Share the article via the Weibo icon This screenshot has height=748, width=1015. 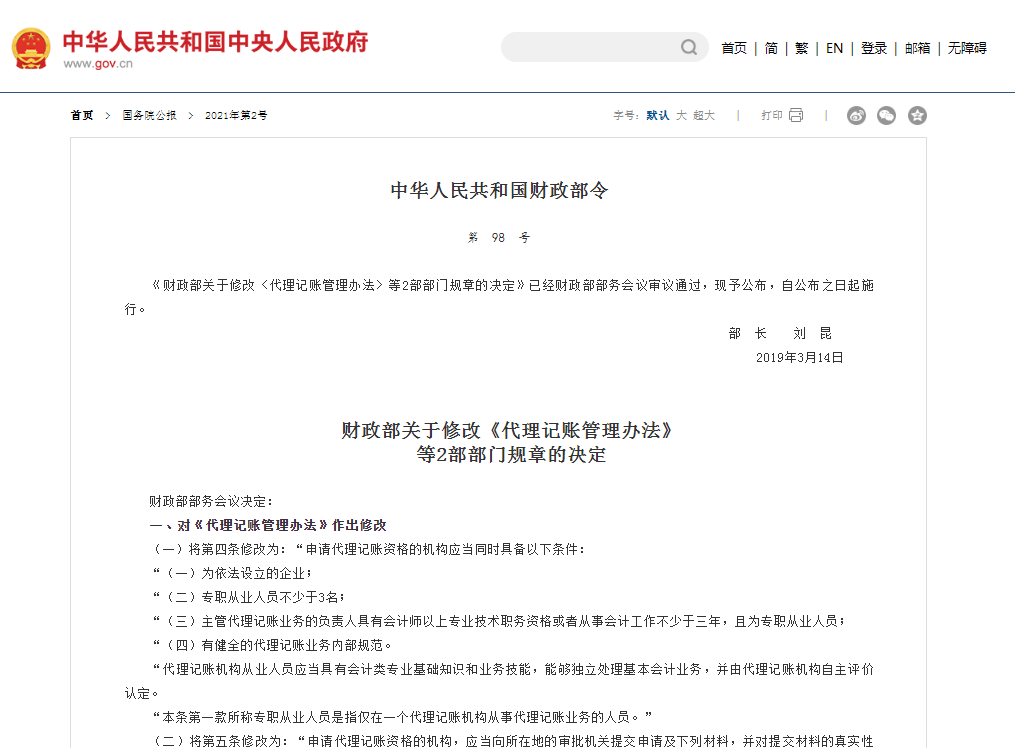[x=856, y=115]
